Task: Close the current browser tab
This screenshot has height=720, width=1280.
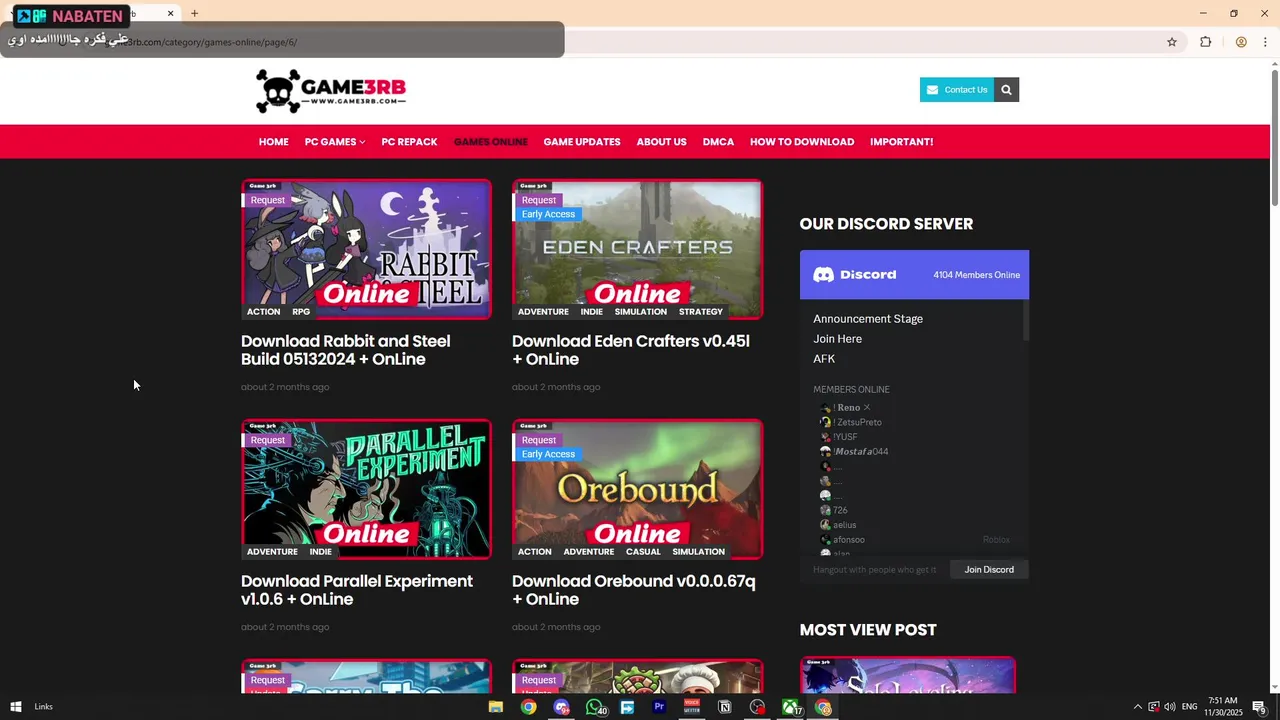Action: (x=170, y=13)
